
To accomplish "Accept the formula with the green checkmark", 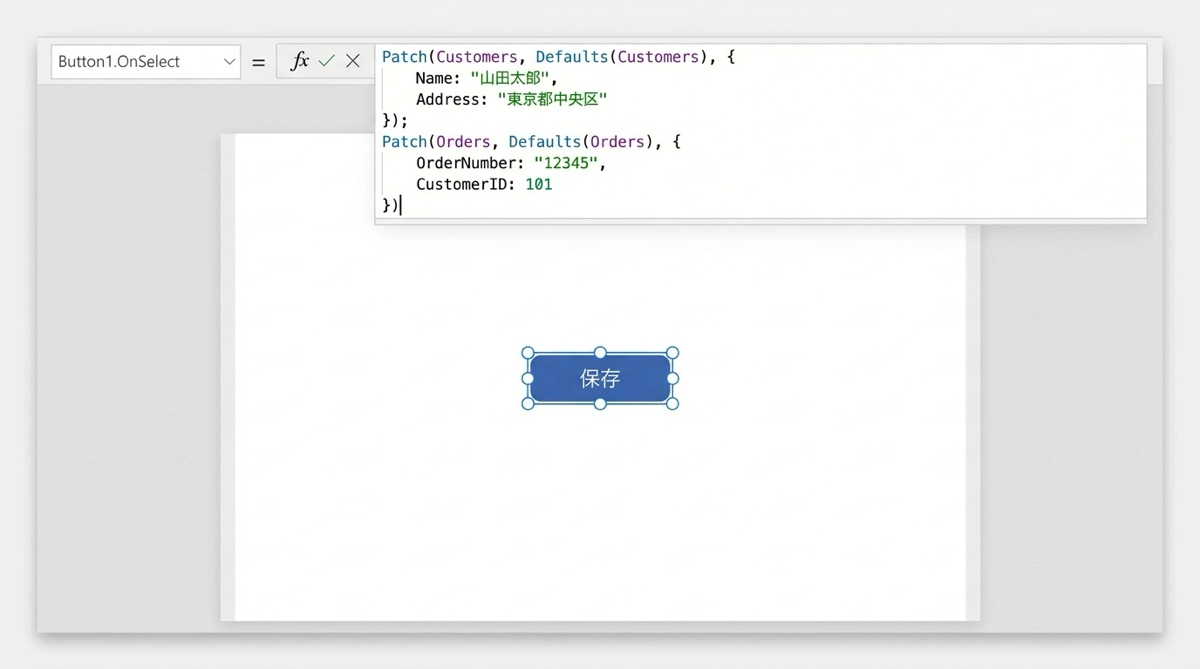I will coord(326,61).
